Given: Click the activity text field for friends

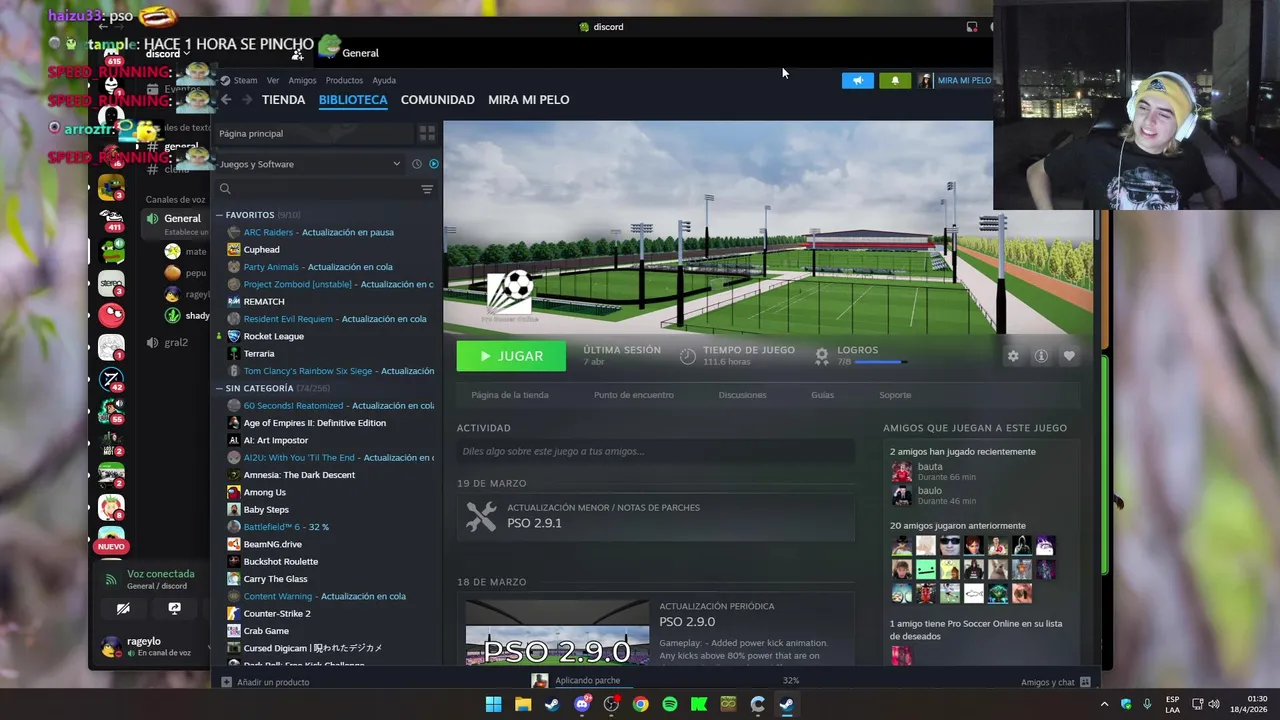Looking at the screenshot, I should tap(656, 452).
